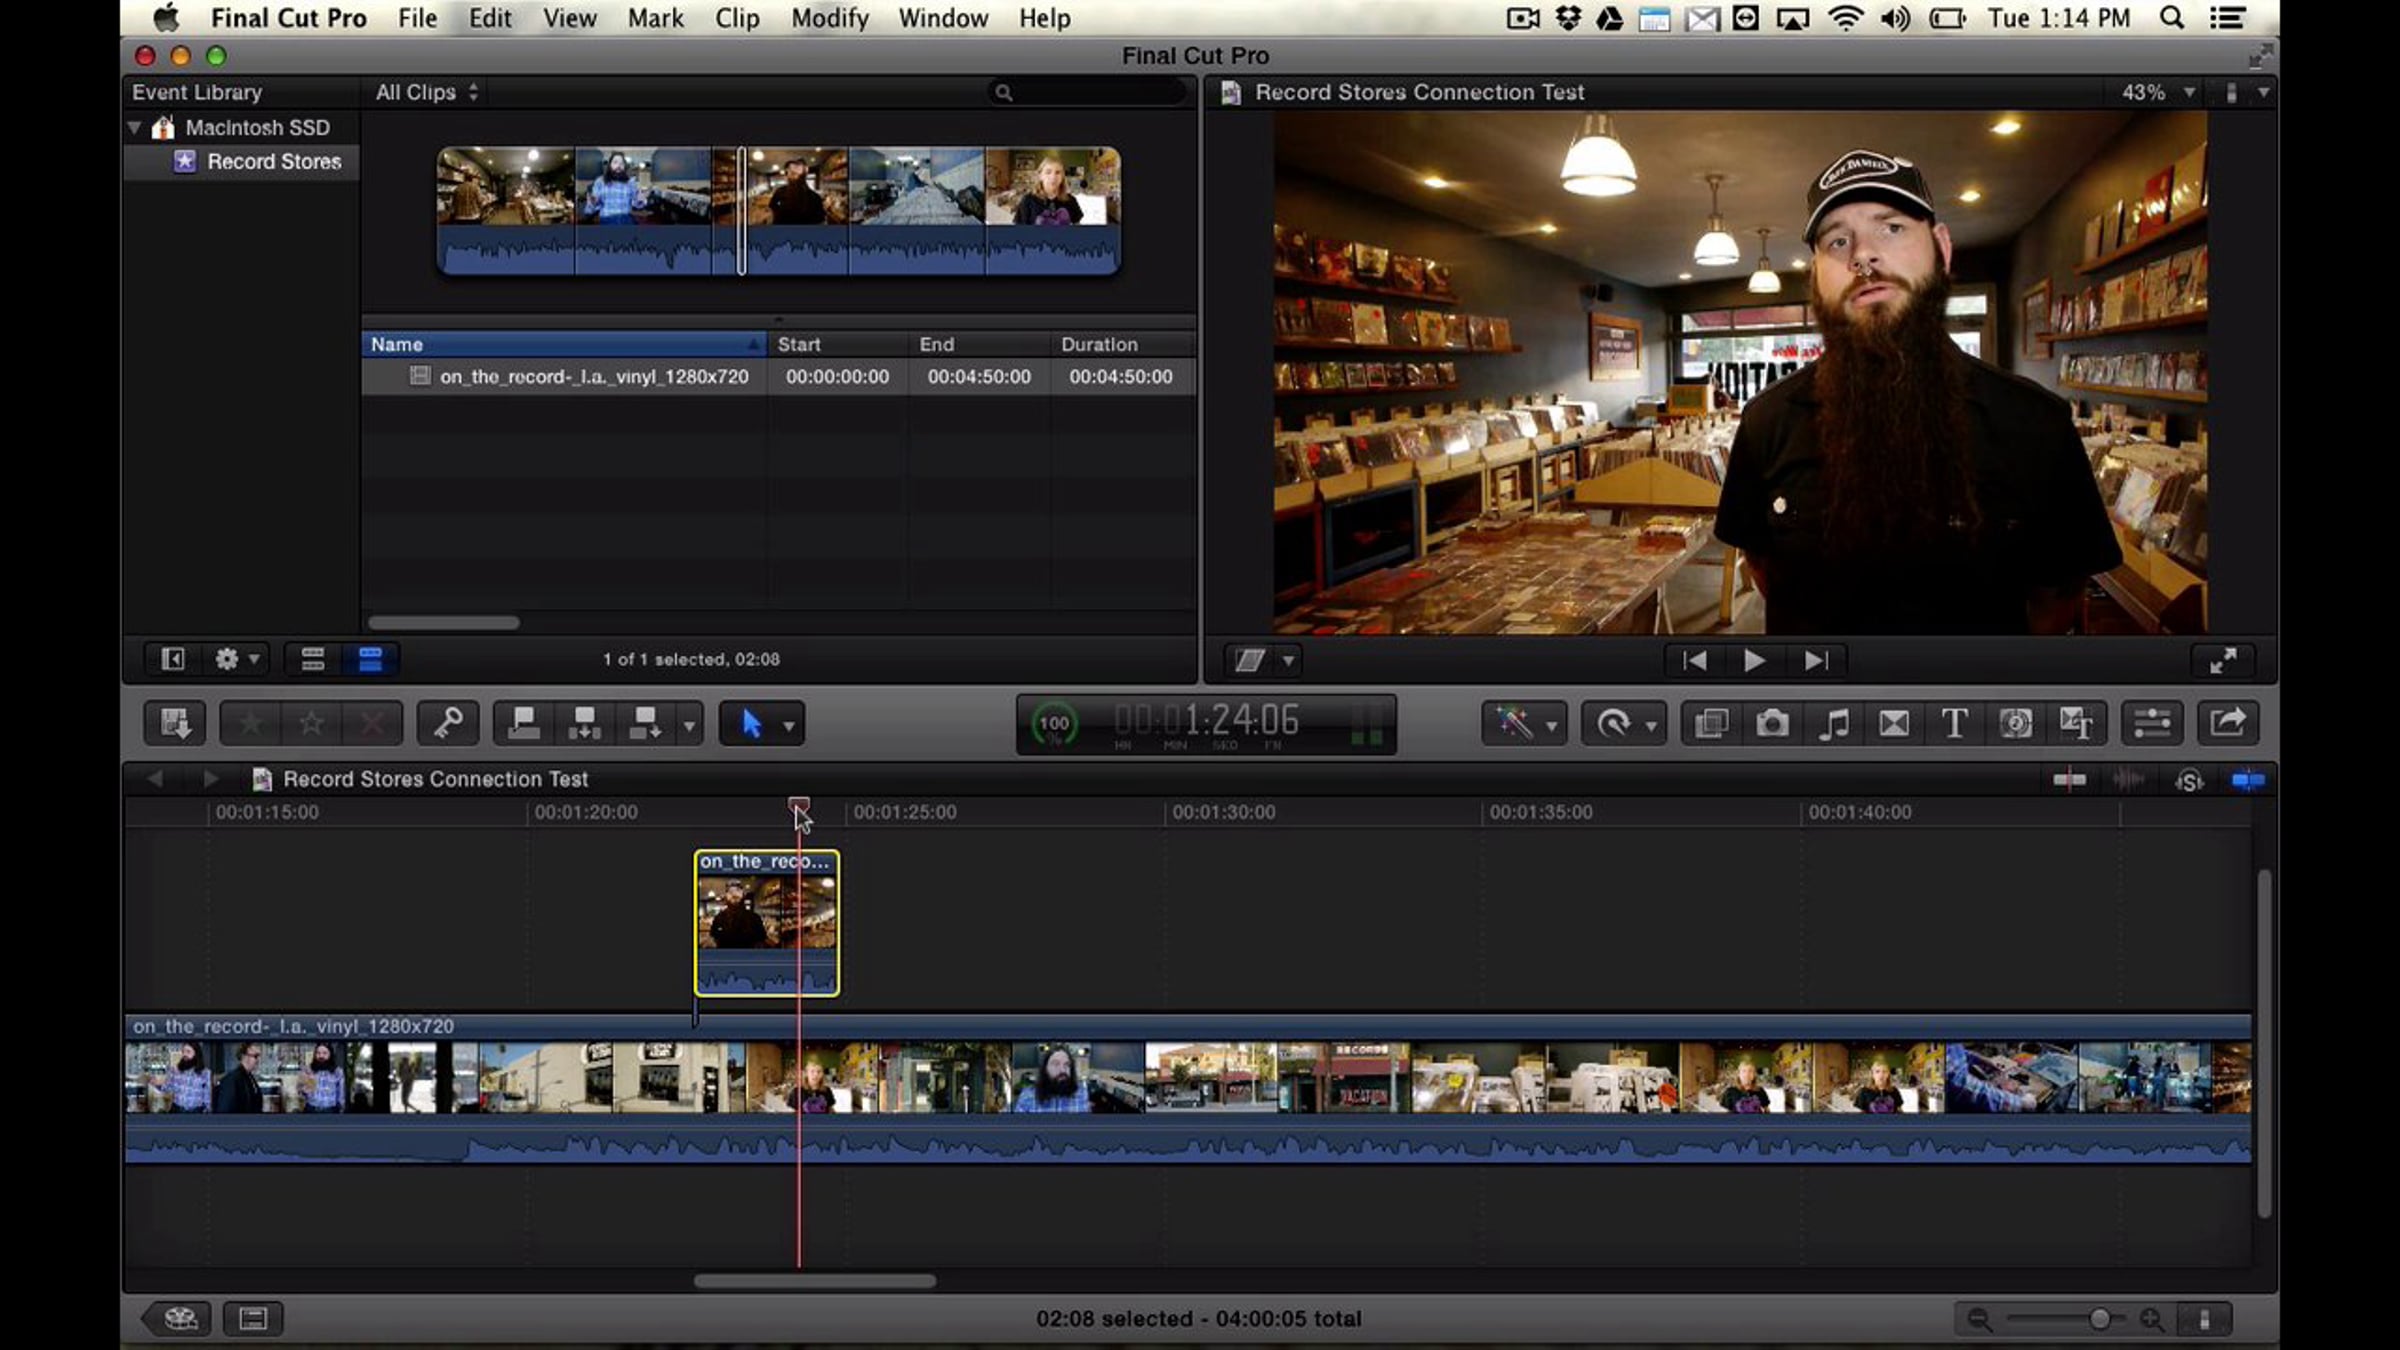Open the tool selection dropdown arrow
Screen dimensions: 2400x1350
point(789,724)
